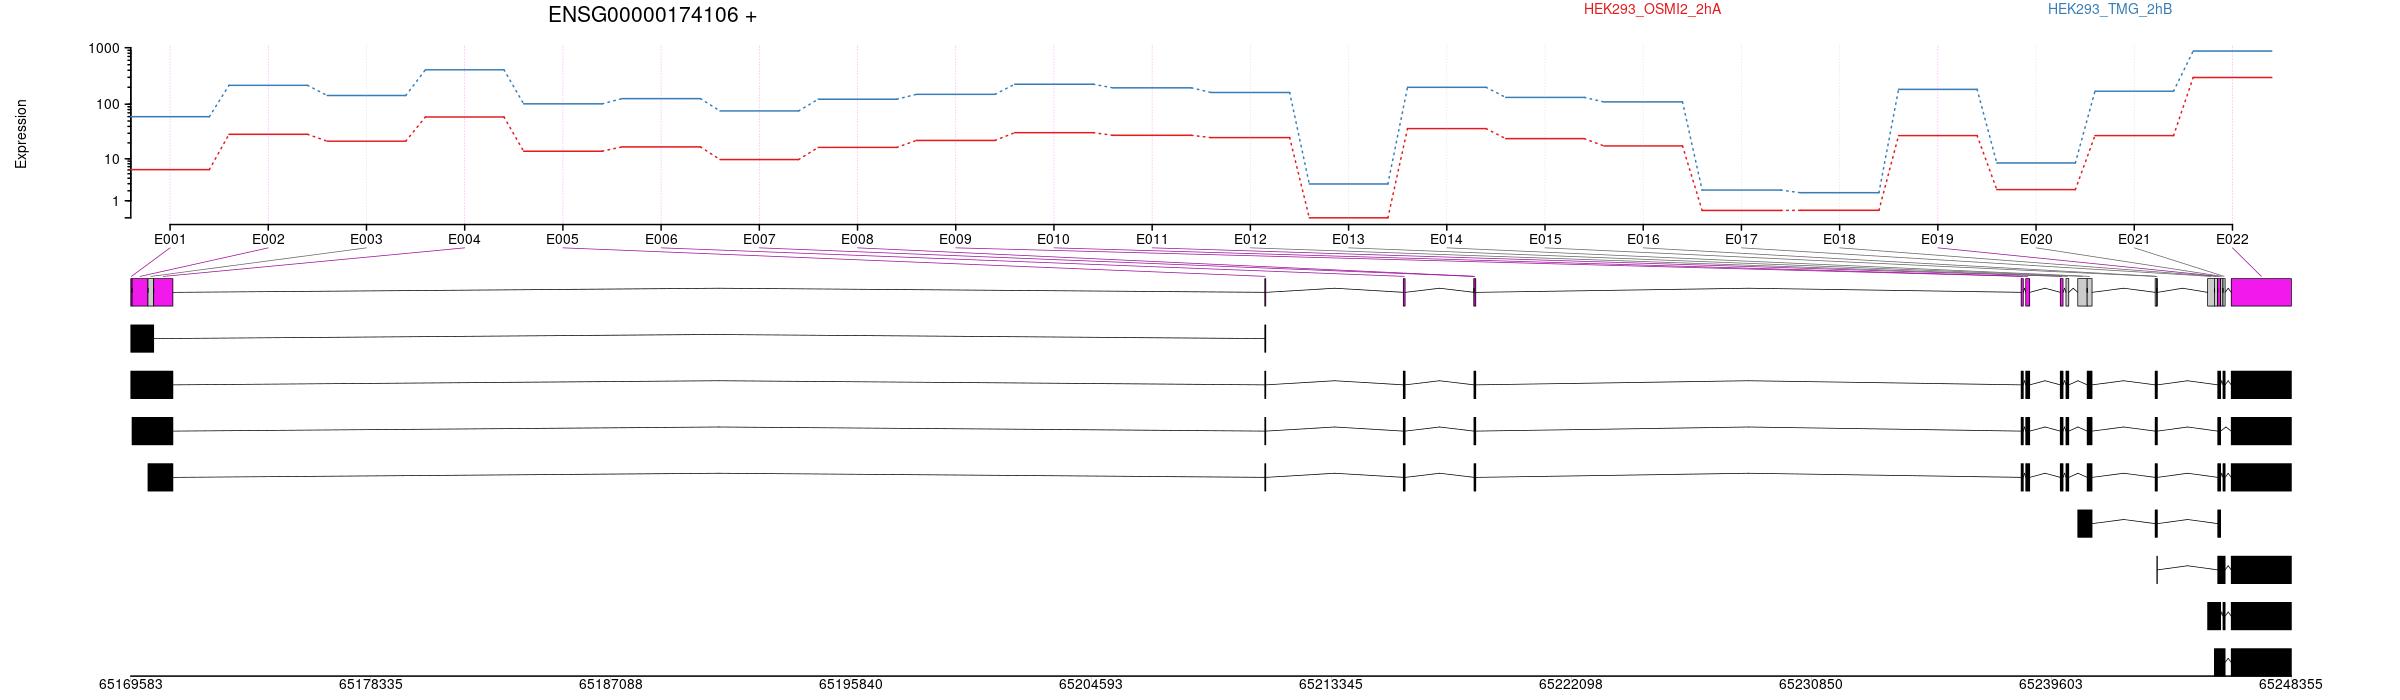Click exon label E018

point(1839,239)
